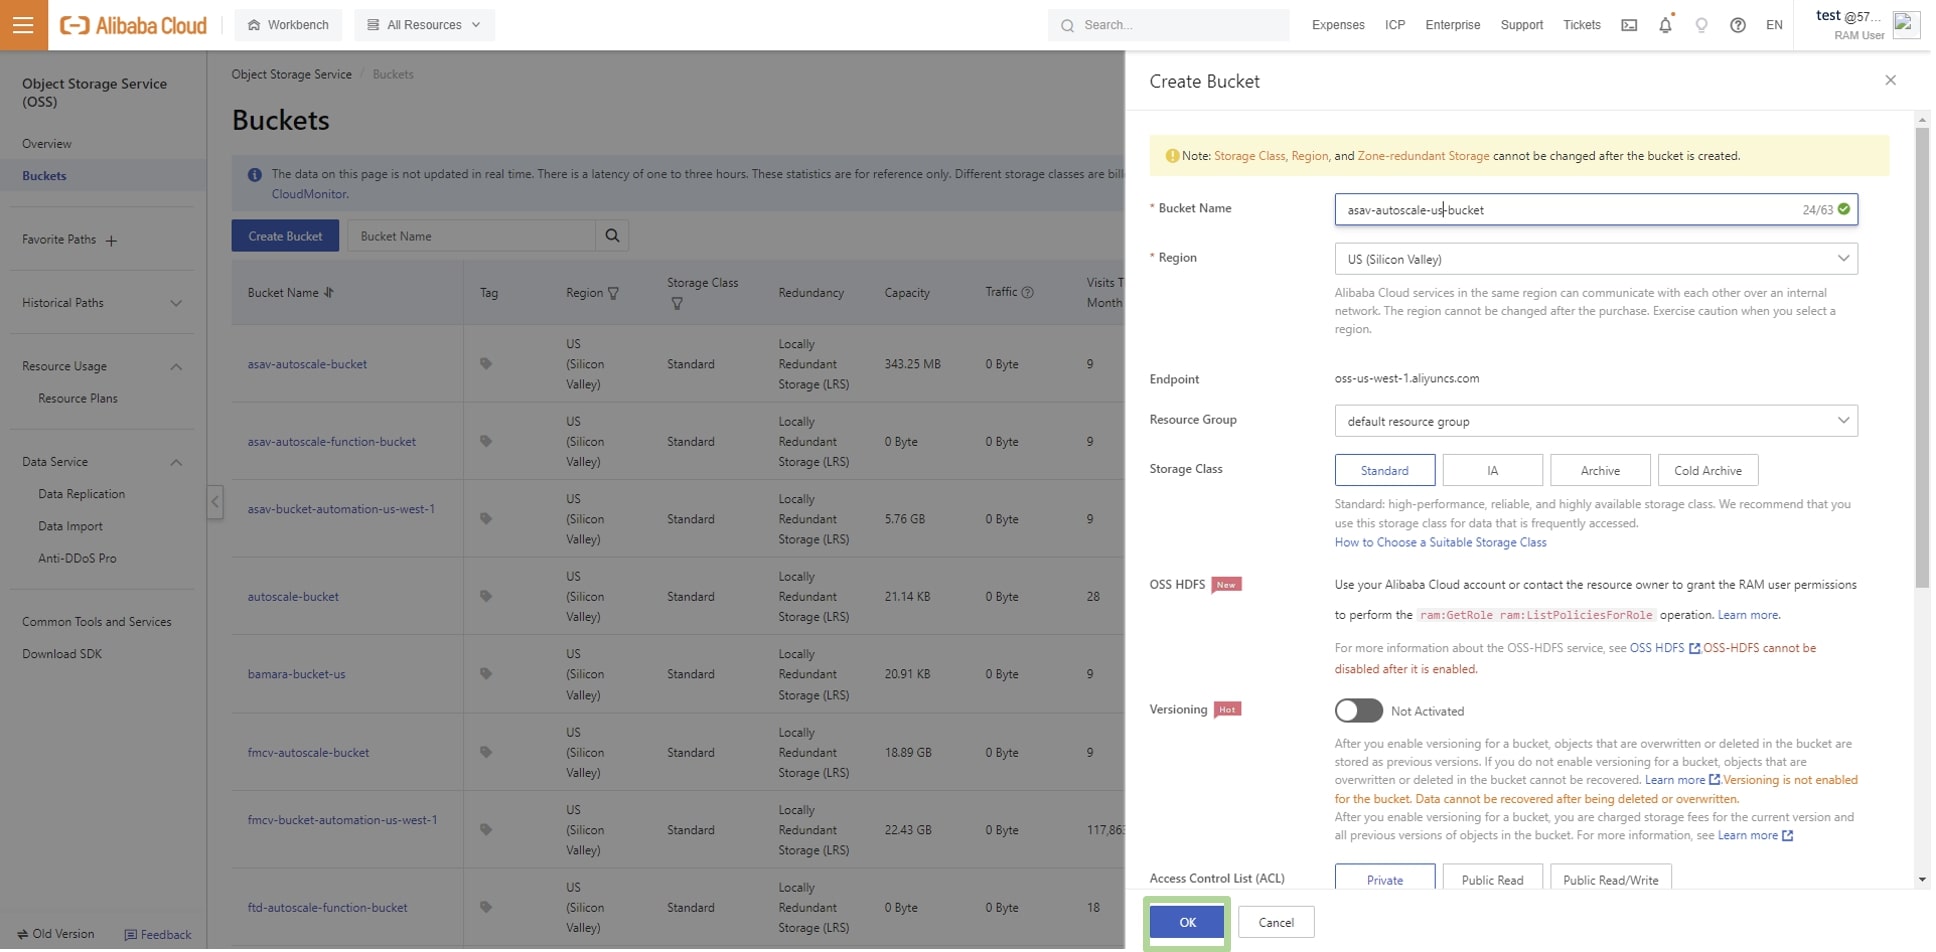This screenshot has width=1936, height=952.
Task: Select Standard storage class
Action: coord(1384,470)
